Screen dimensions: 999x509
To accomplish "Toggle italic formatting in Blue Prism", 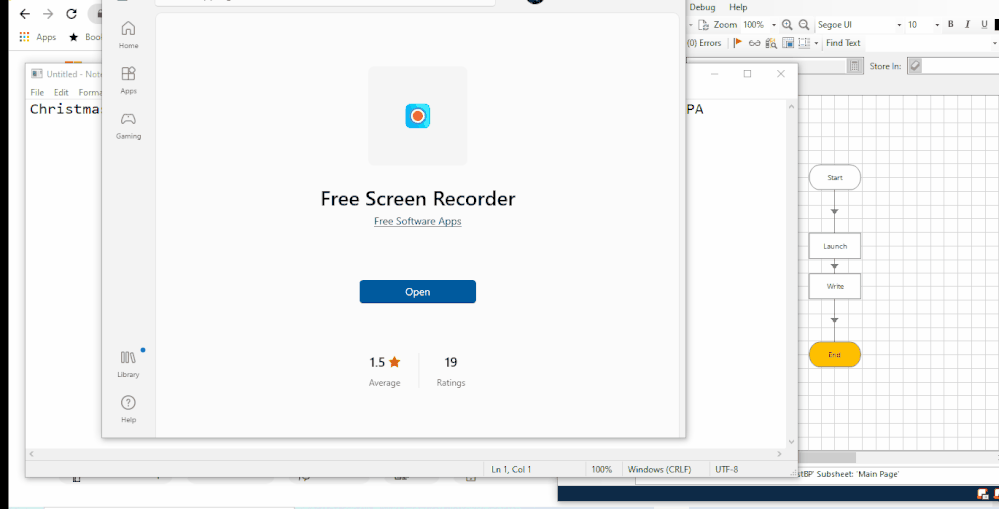I will [967, 25].
